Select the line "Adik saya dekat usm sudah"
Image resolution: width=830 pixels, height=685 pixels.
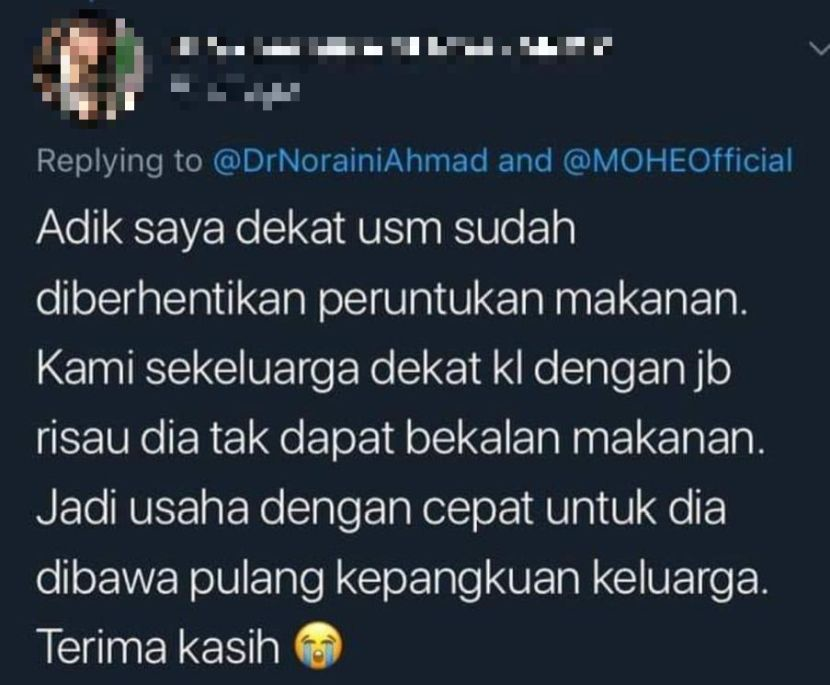tap(306, 229)
